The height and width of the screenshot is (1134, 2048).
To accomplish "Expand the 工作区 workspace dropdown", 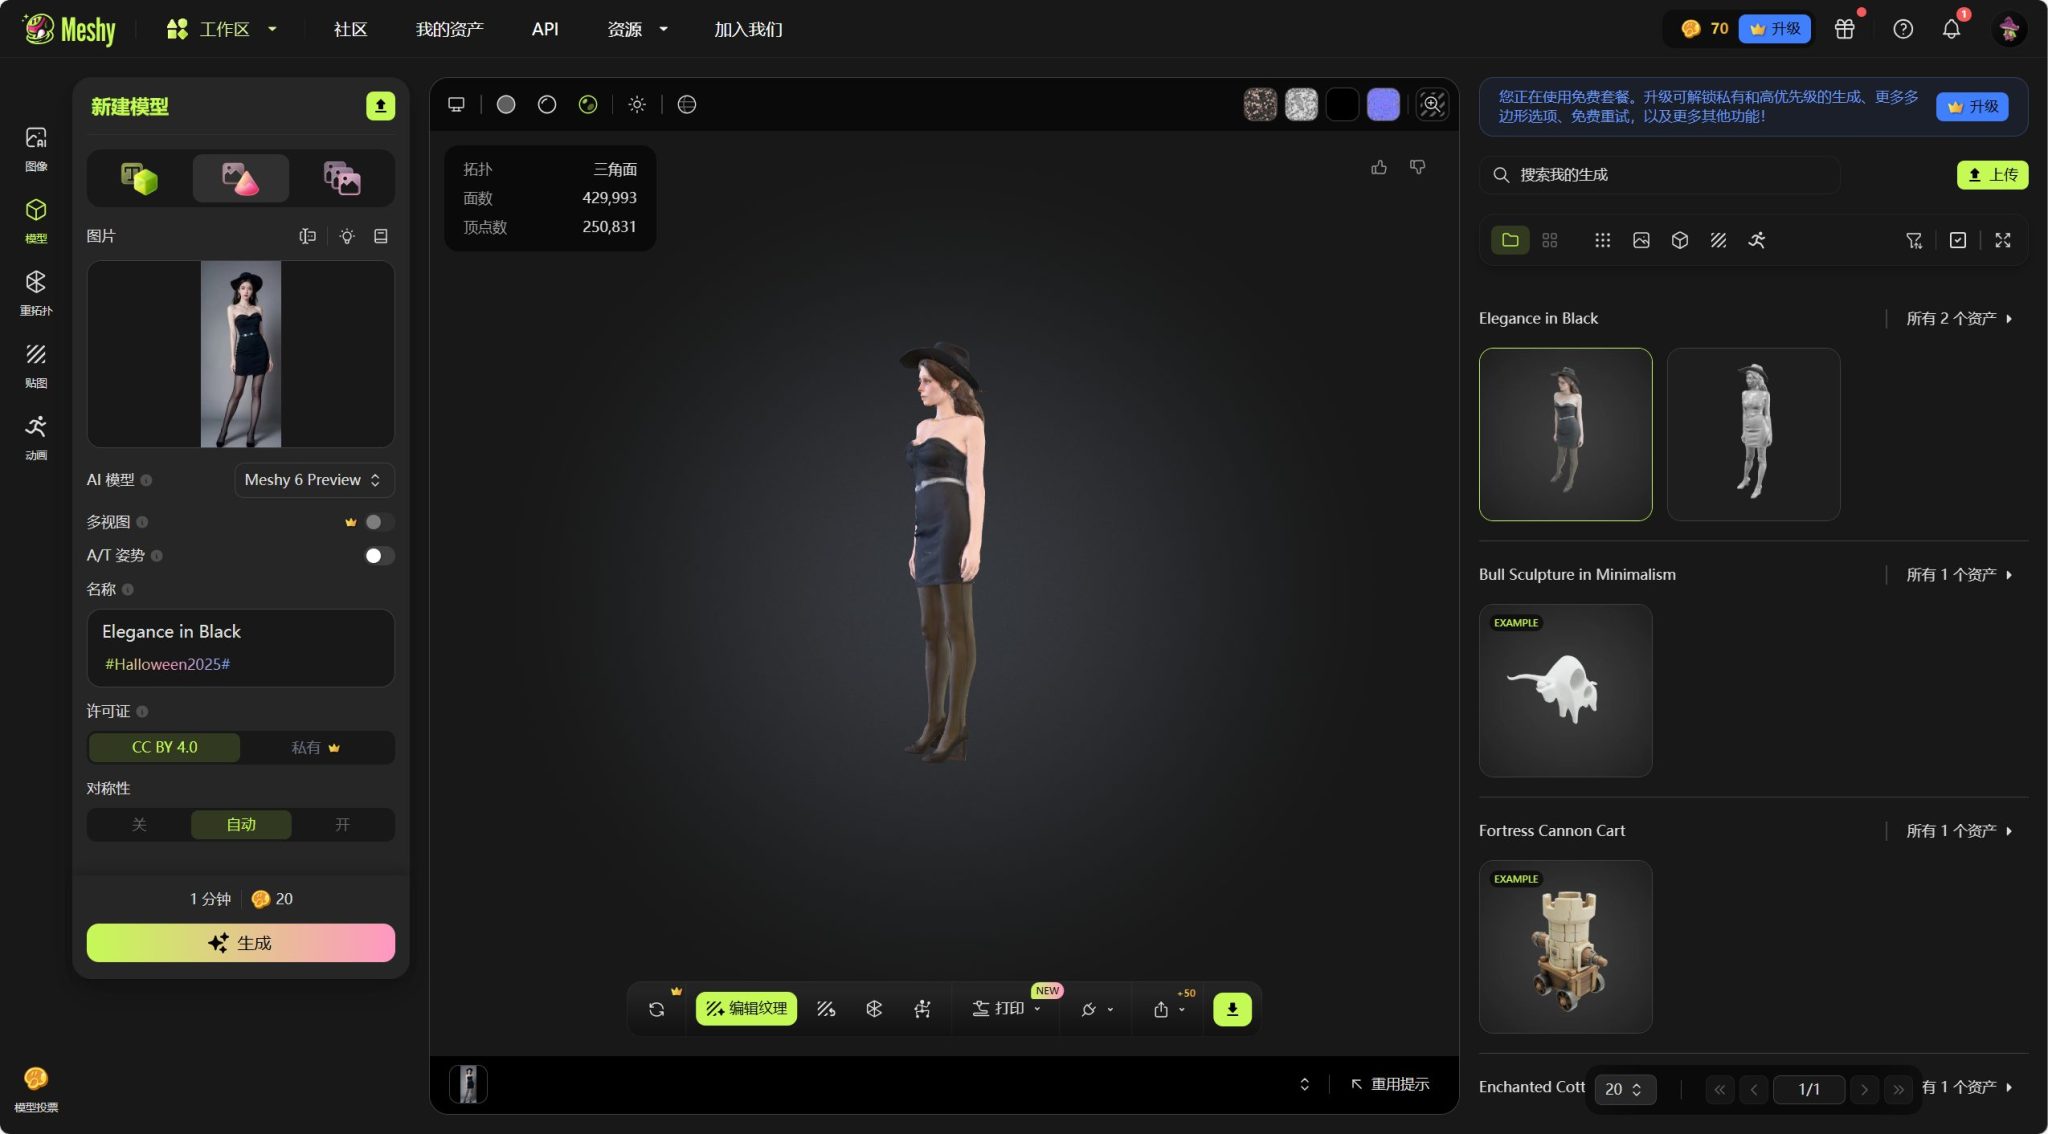I will 222,29.
